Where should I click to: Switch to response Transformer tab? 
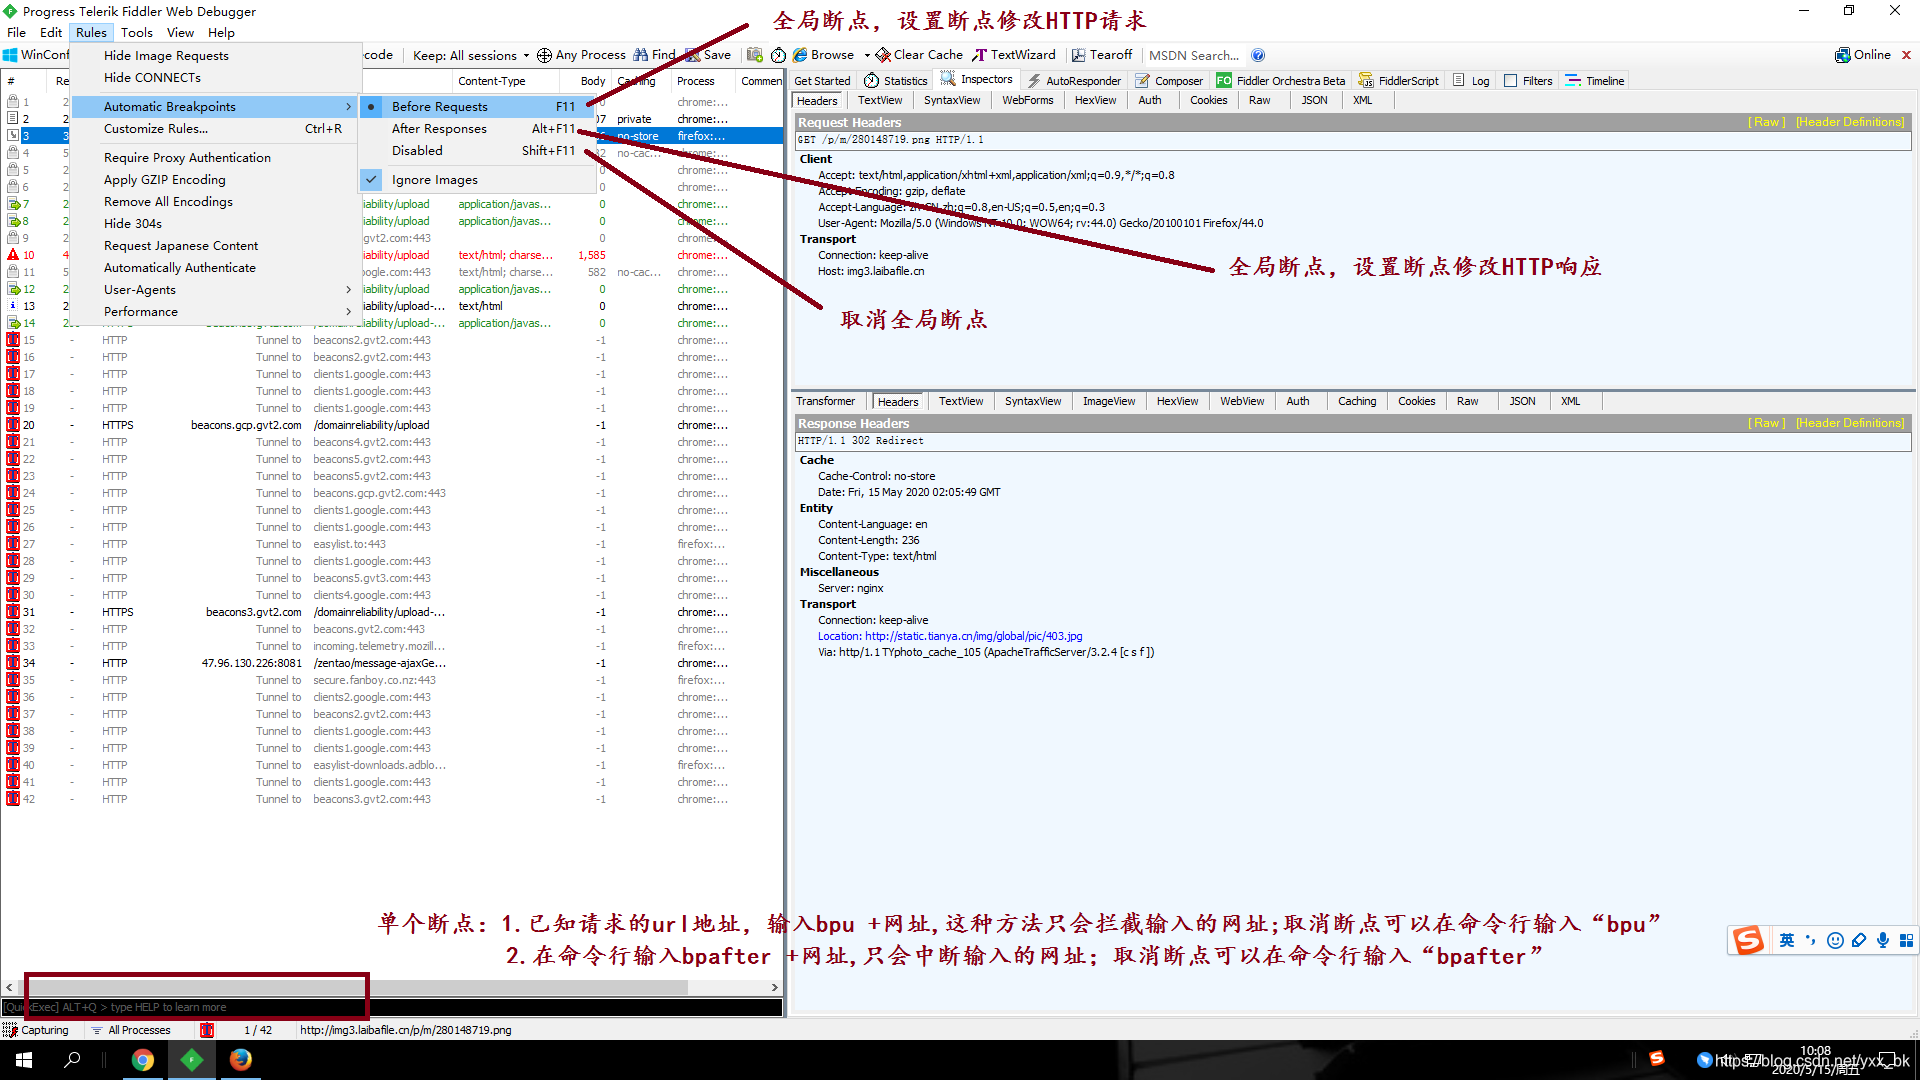(826, 401)
